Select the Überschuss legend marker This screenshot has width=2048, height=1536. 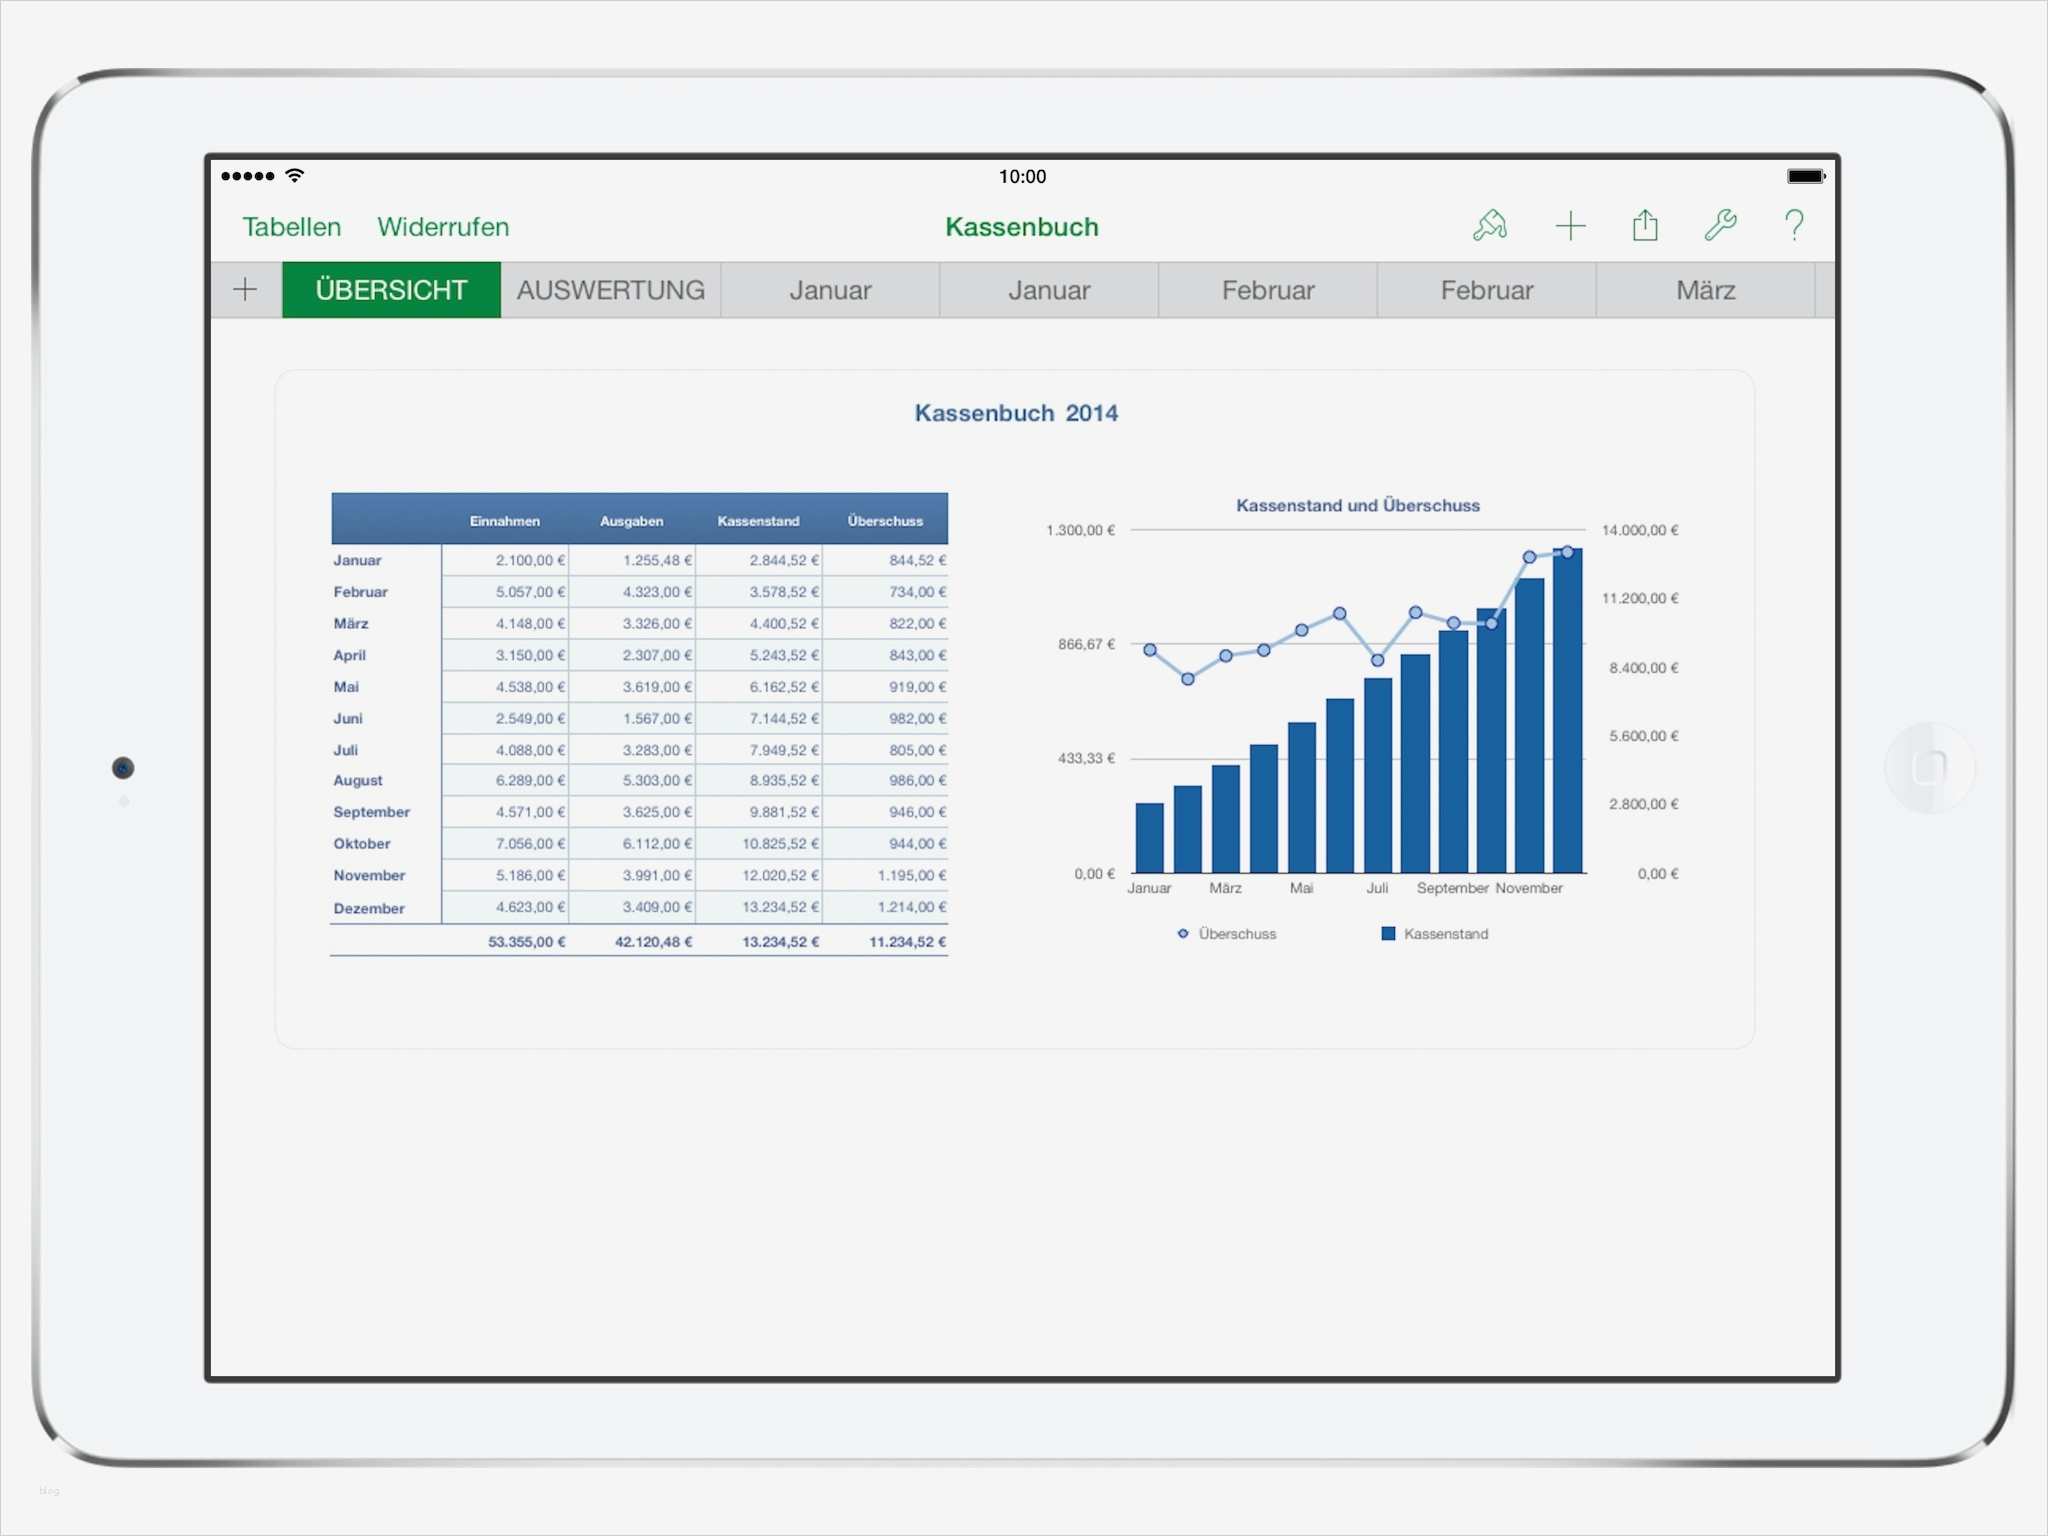(1183, 934)
